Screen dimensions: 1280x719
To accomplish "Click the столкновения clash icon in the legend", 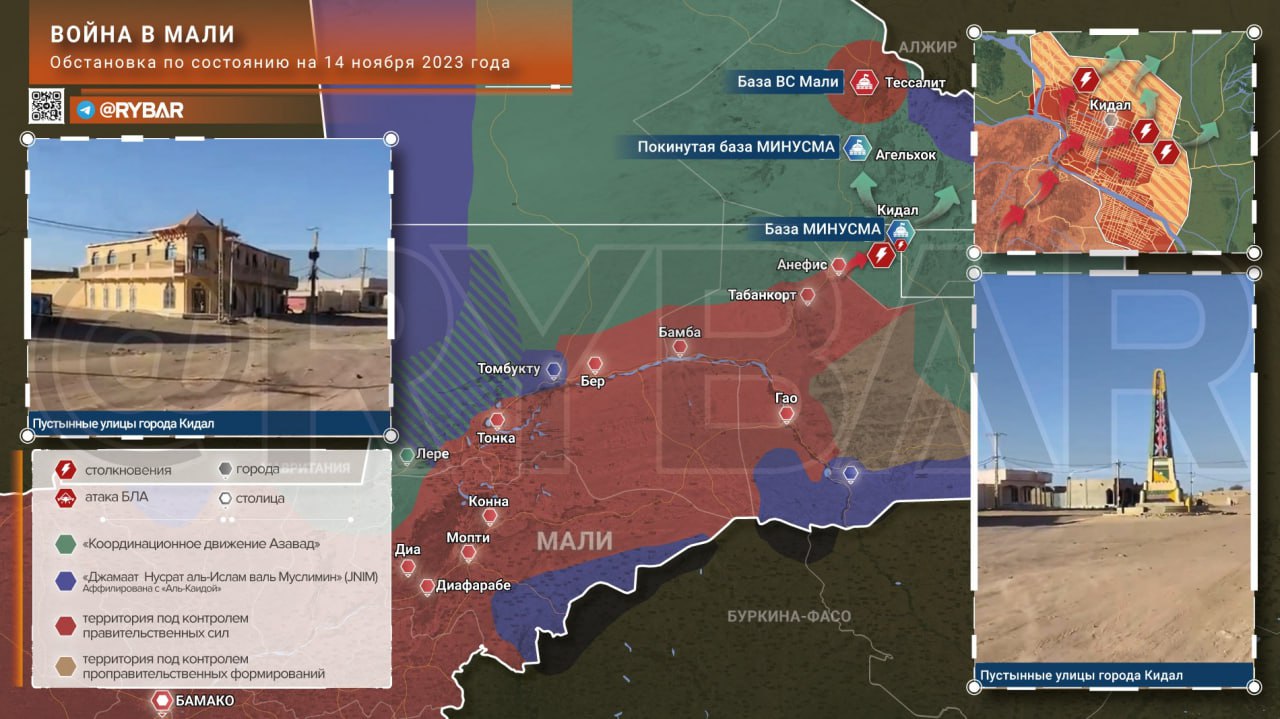I will tap(65, 470).
